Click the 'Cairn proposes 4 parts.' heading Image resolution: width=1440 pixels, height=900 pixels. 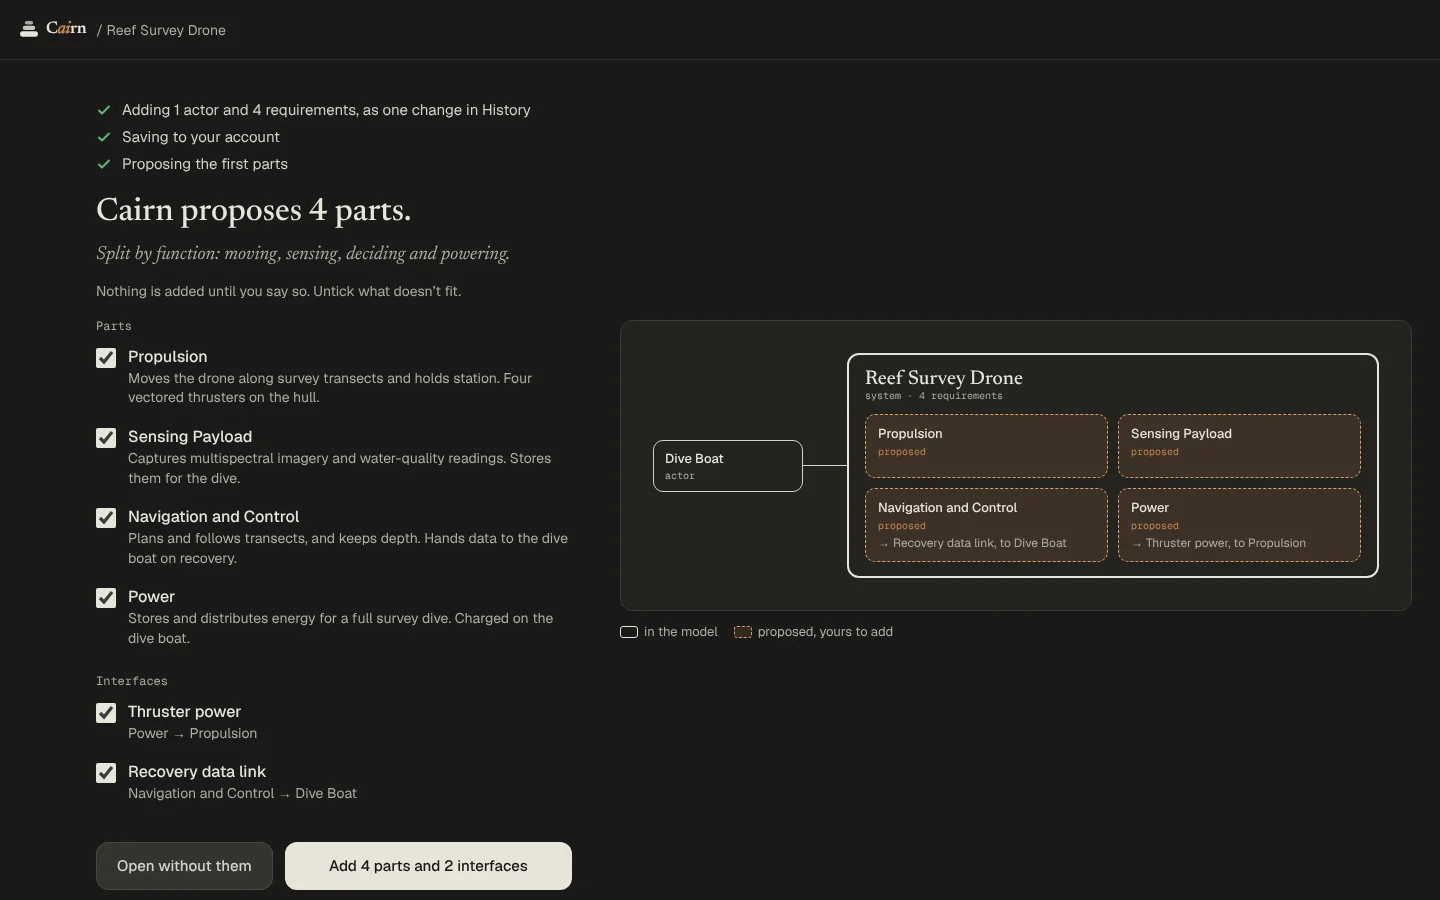254,210
